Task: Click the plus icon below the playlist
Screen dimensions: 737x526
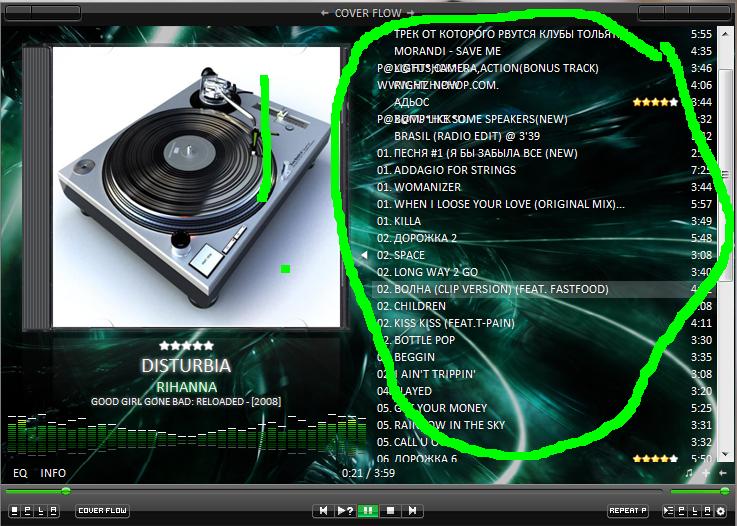Action: pyautogui.click(x=706, y=473)
